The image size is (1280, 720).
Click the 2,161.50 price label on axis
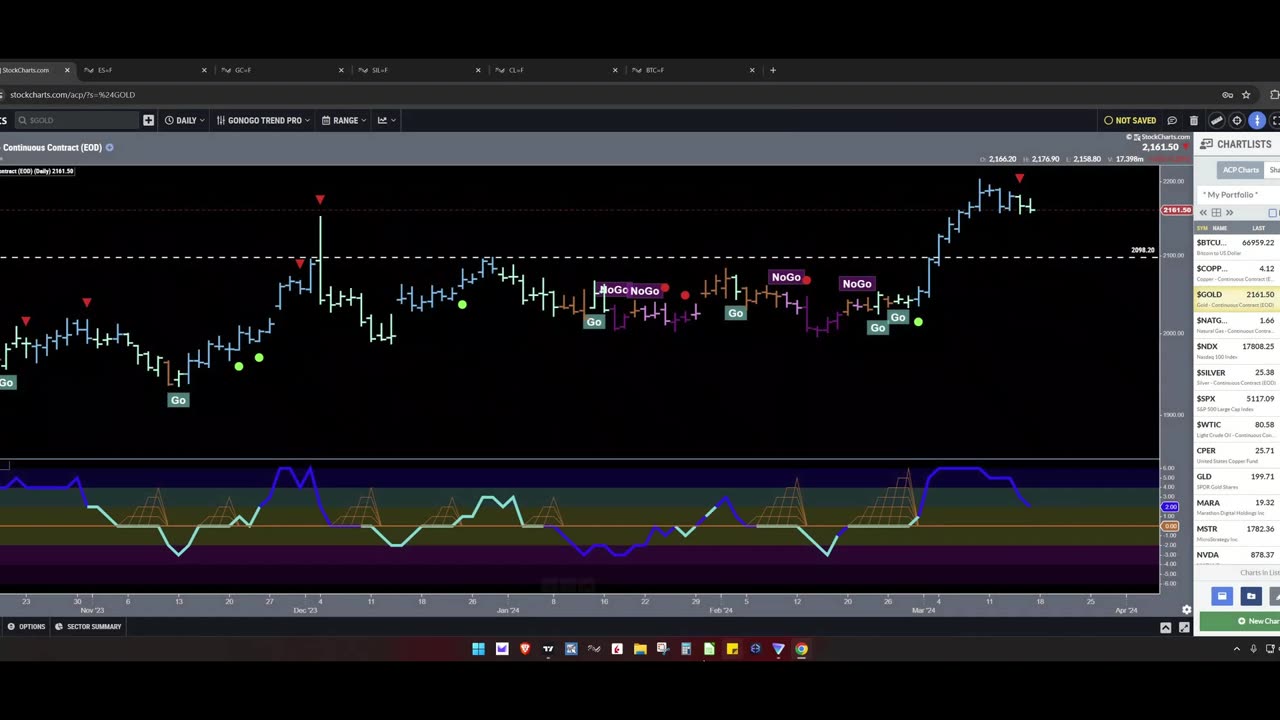(x=1176, y=210)
